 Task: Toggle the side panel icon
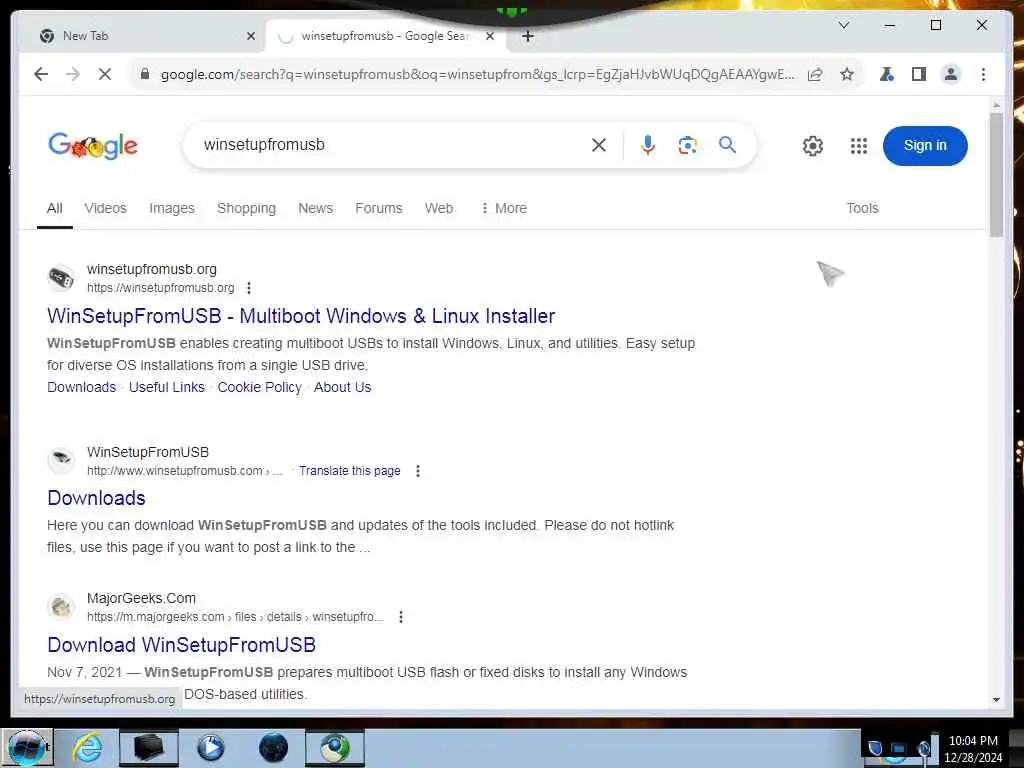pos(919,74)
